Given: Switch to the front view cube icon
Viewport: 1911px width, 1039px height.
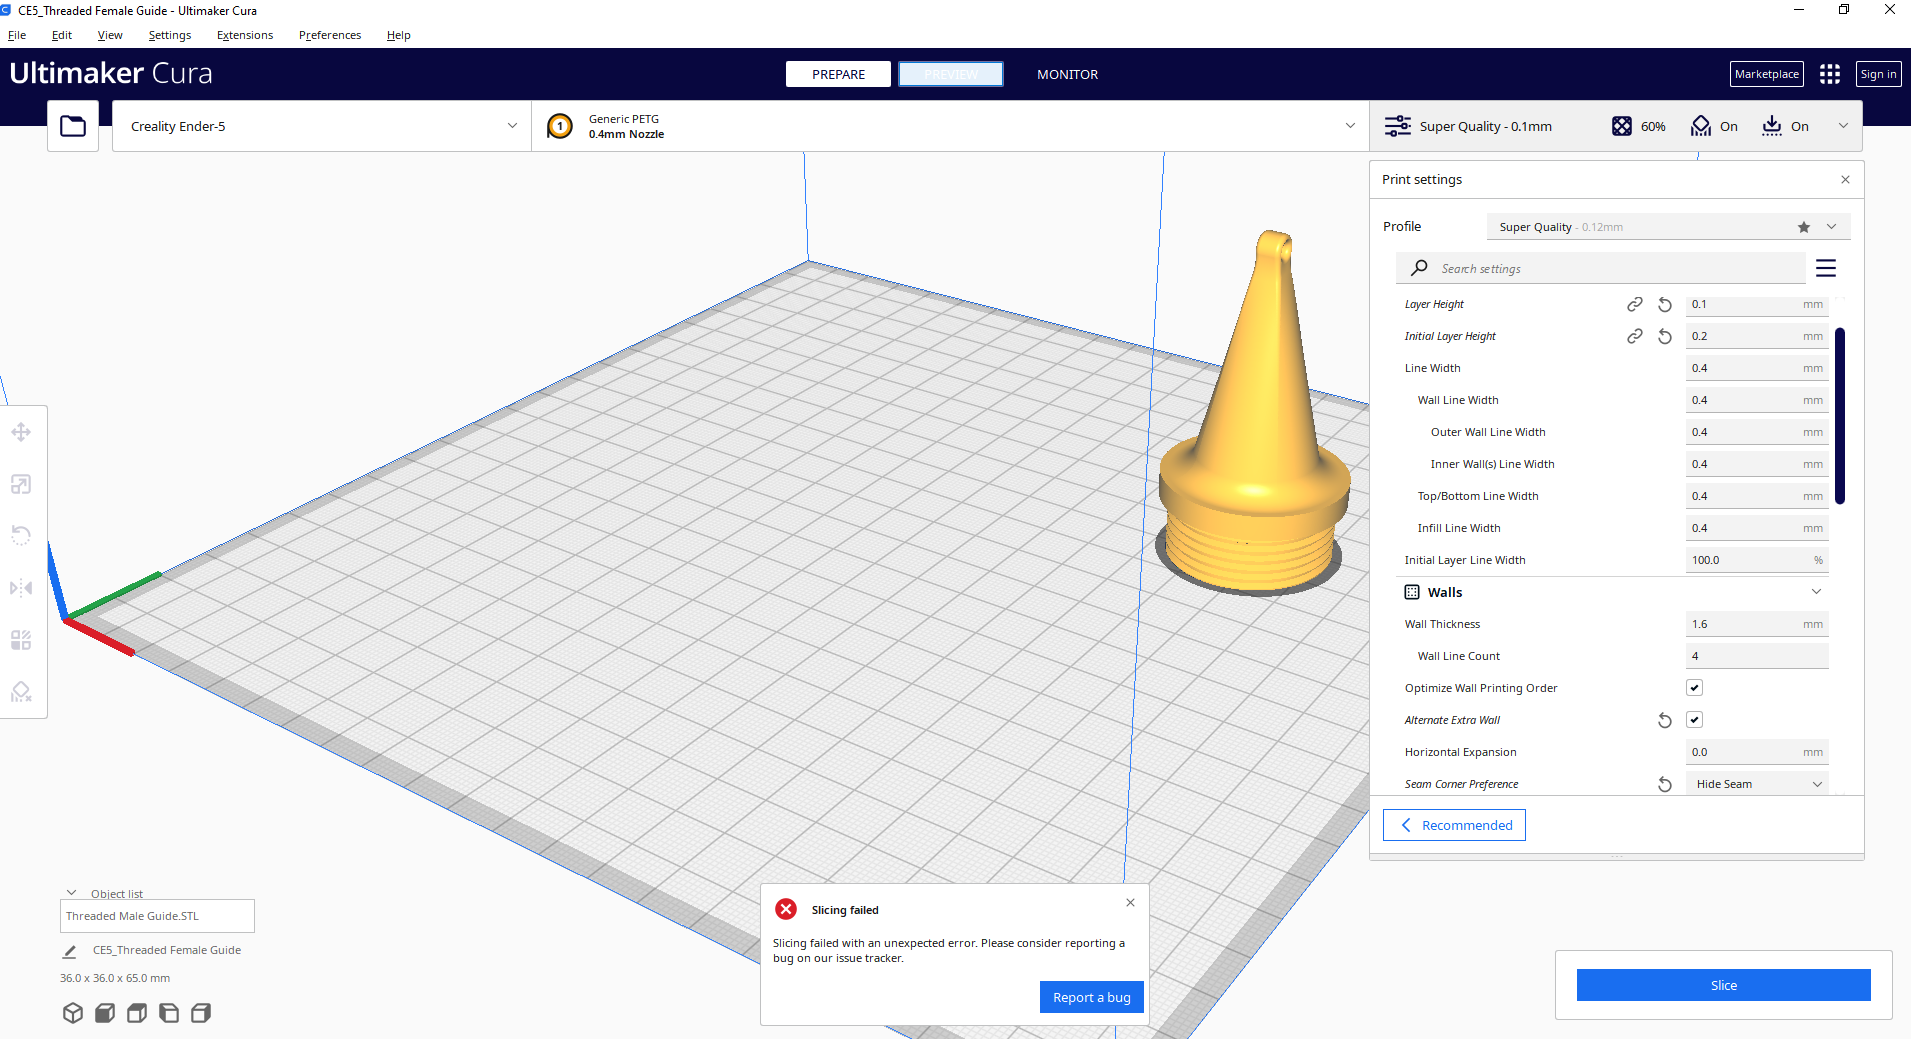Looking at the screenshot, I should point(104,1013).
